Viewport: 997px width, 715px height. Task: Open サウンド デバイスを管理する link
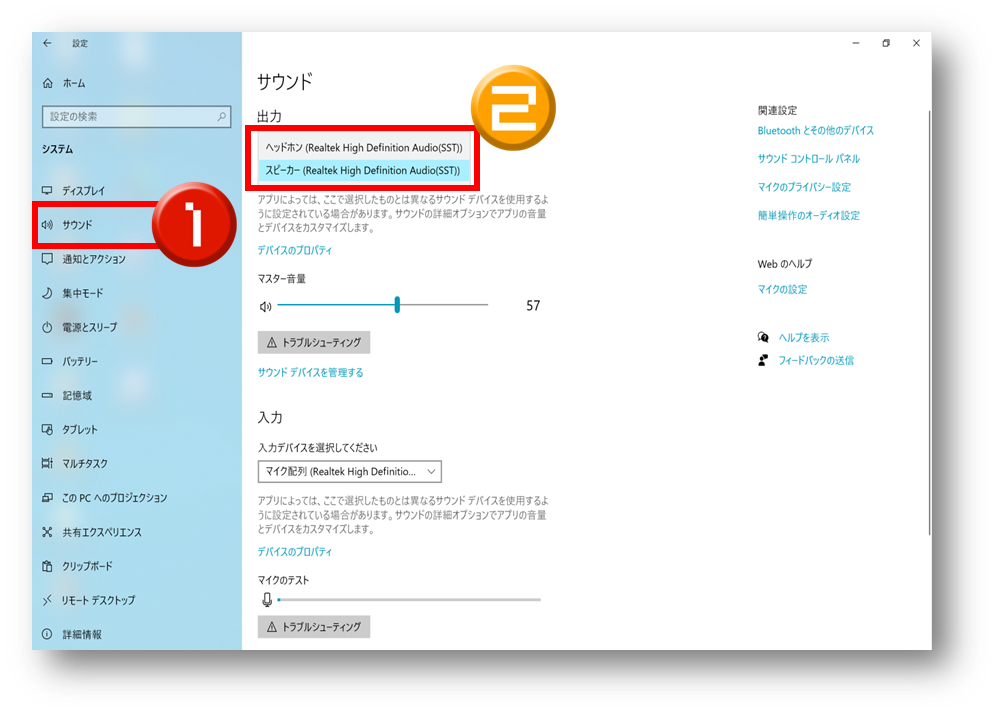pyautogui.click(x=310, y=372)
